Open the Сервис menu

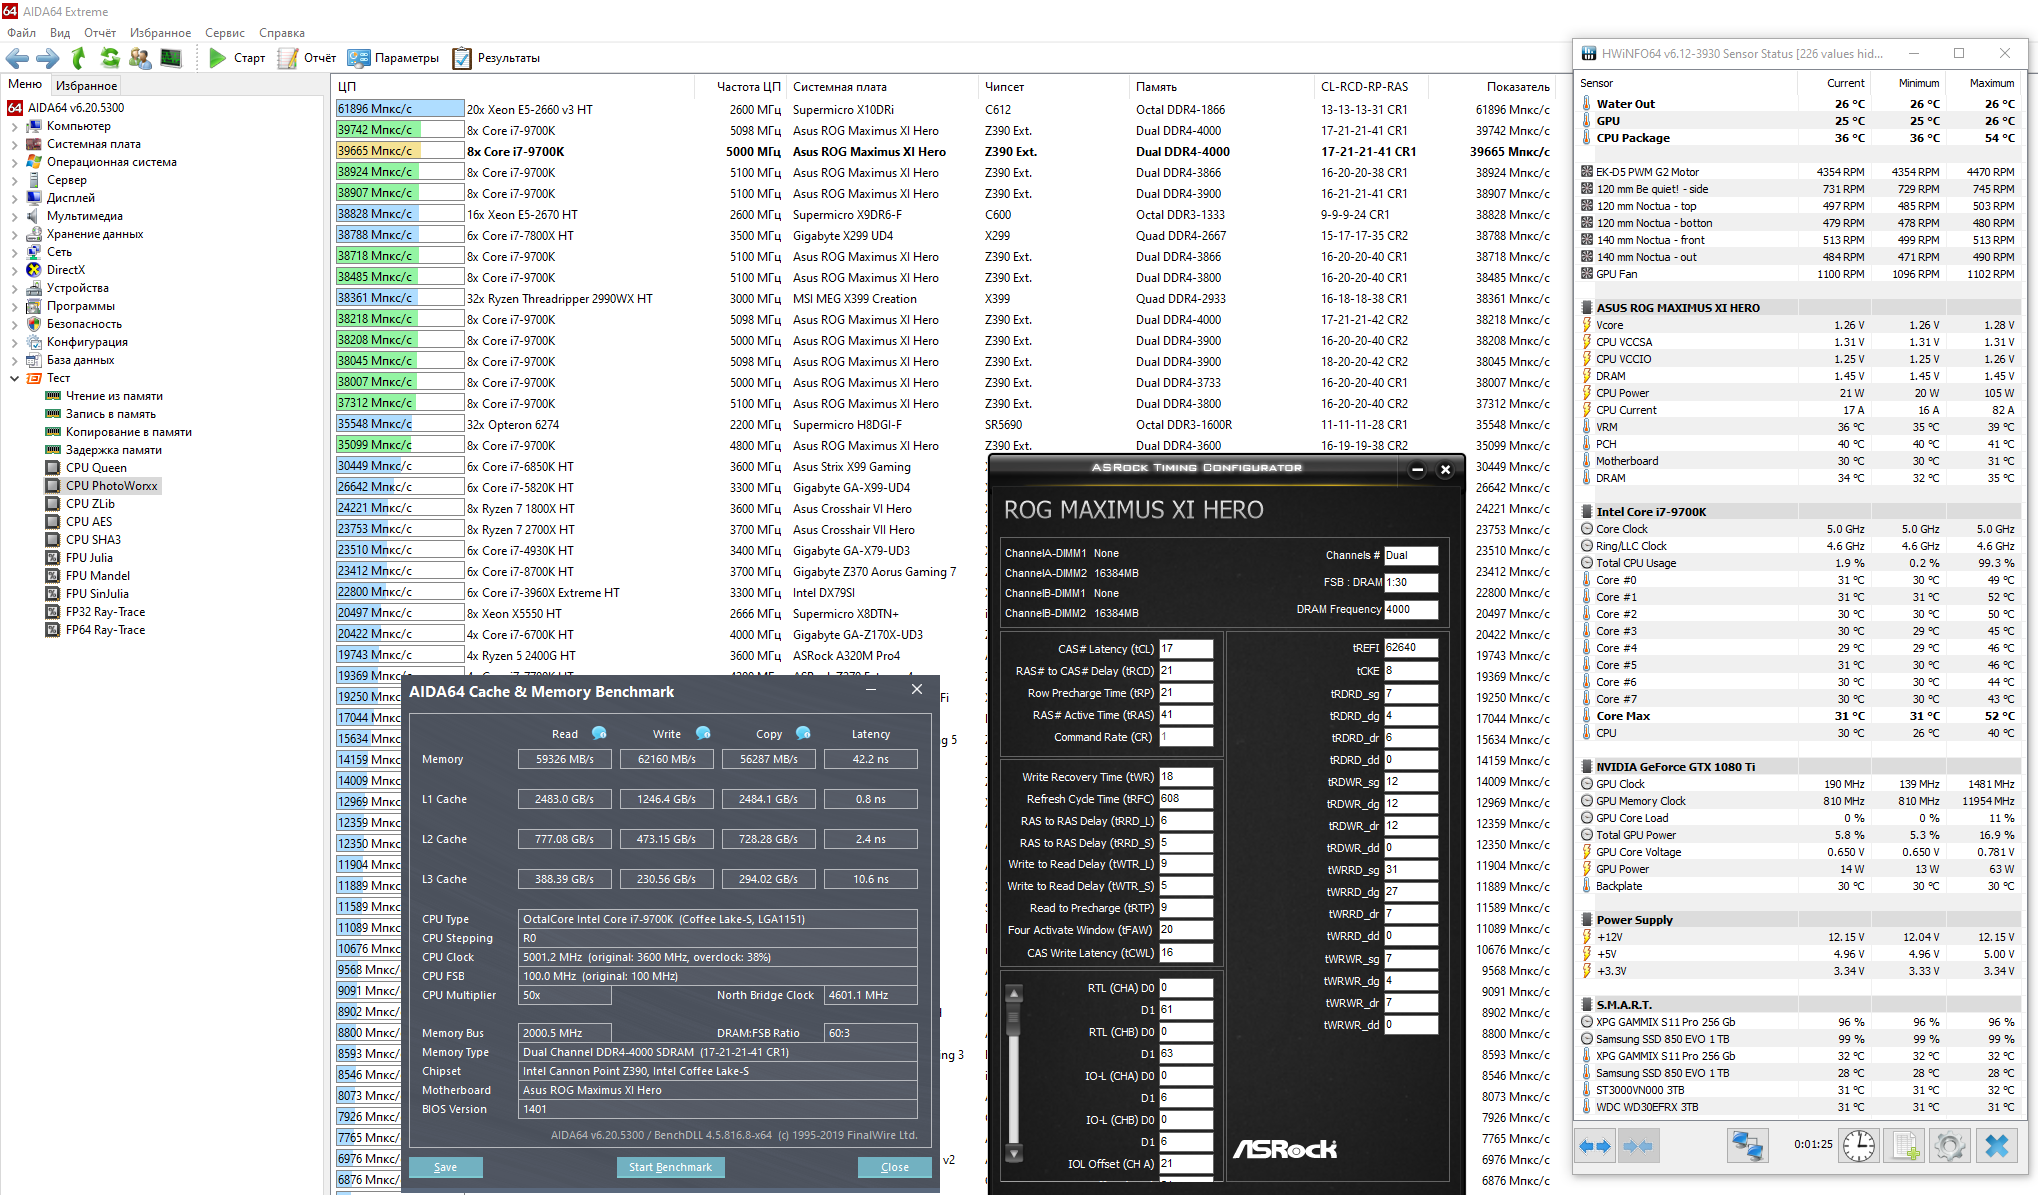224,33
